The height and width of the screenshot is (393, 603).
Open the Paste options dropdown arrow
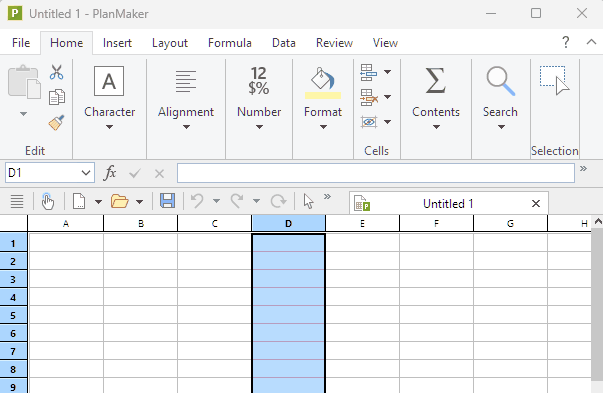pyautogui.click(x=23, y=114)
